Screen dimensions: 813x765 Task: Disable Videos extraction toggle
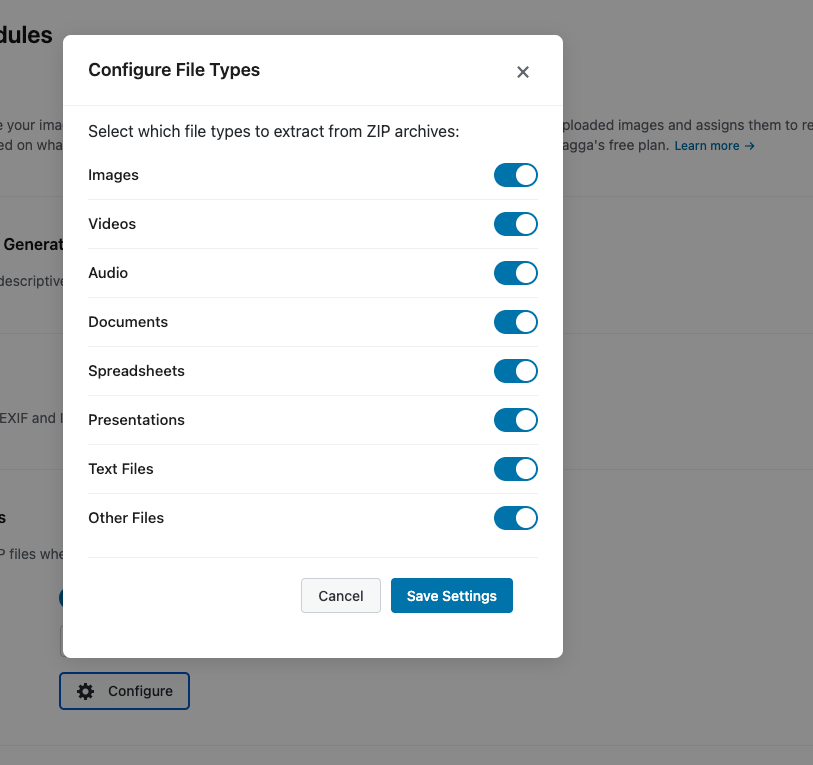[516, 224]
